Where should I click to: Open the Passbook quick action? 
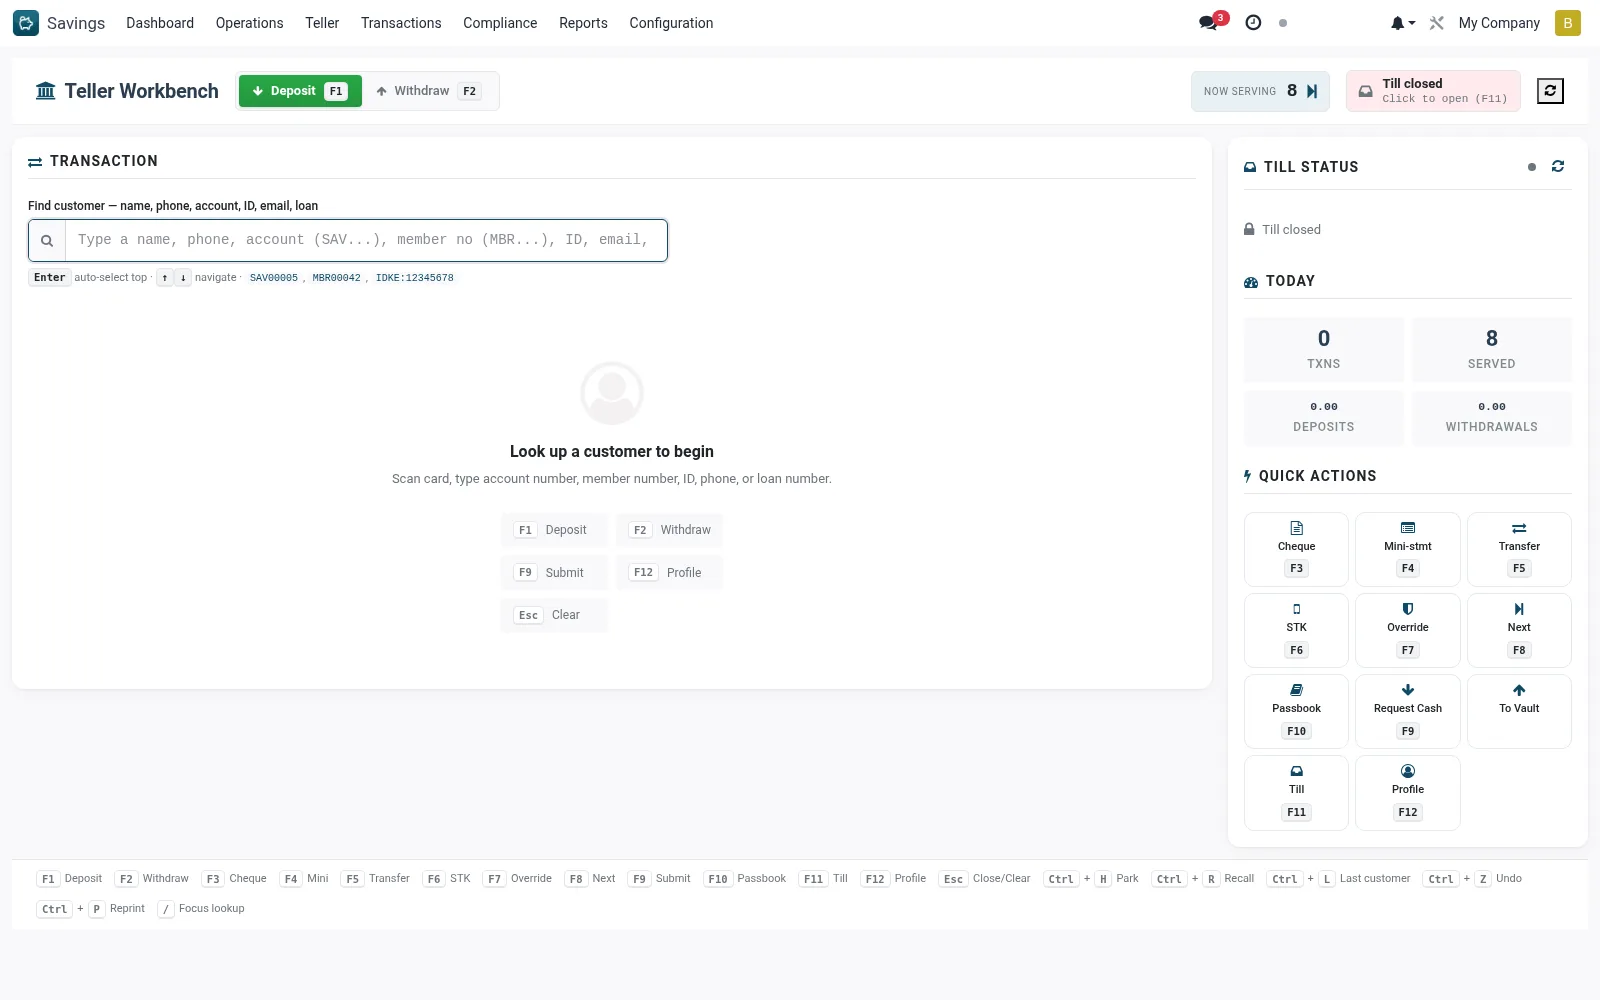point(1296,711)
